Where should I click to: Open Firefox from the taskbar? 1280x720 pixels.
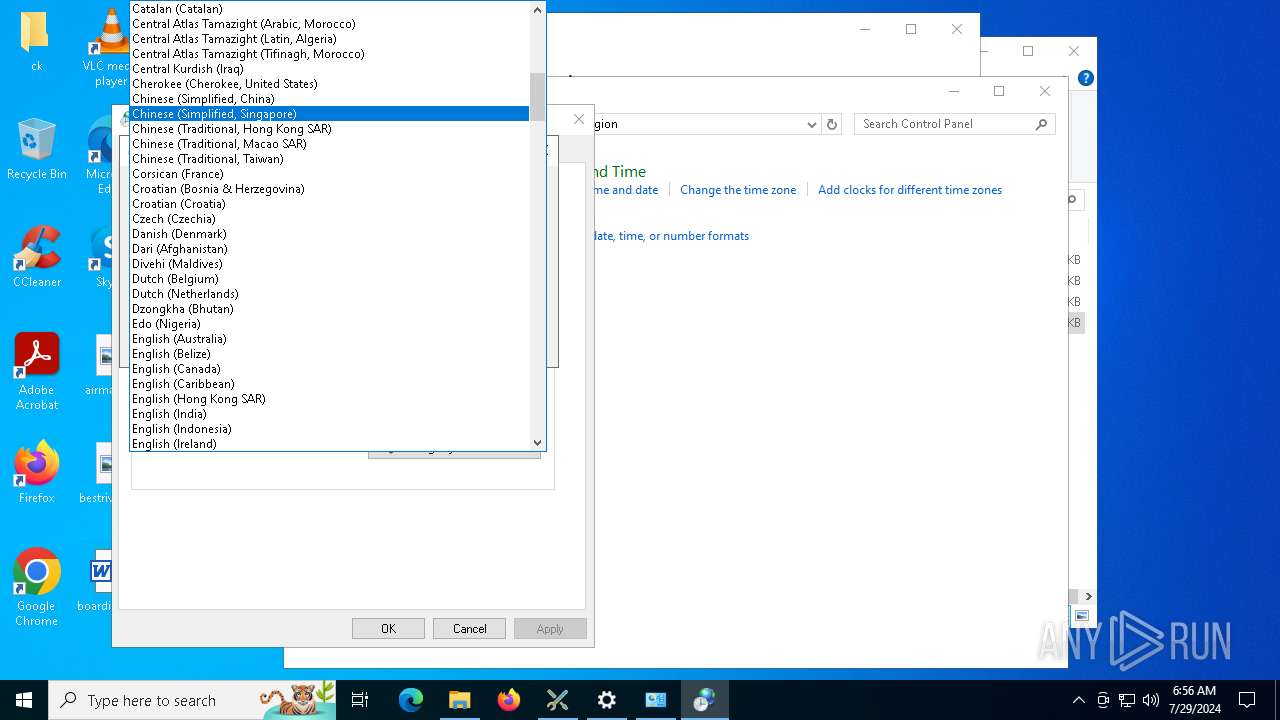[509, 700]
